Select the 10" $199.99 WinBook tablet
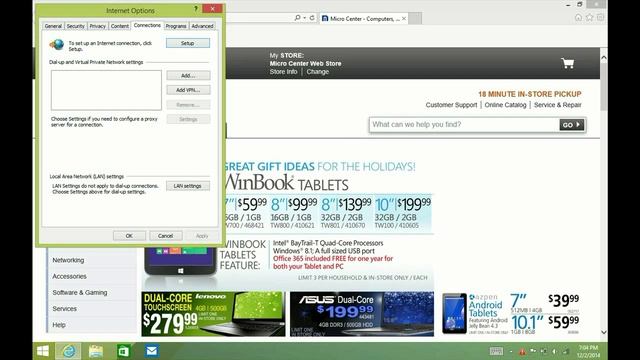640x360 pixels. click(x=402, y=212)
